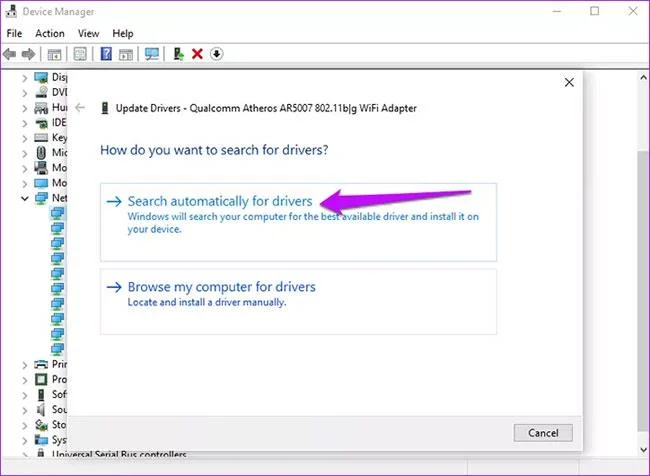Expand the IDE tree node
Screen dimensions: 650x476
24,123
